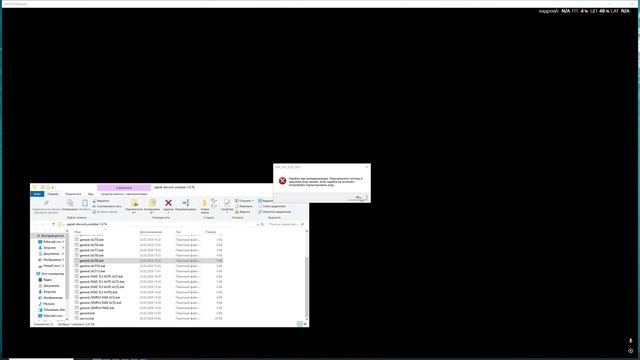
Task: Click the blue File tab in Explorer
Action: (x=37, y=194)
